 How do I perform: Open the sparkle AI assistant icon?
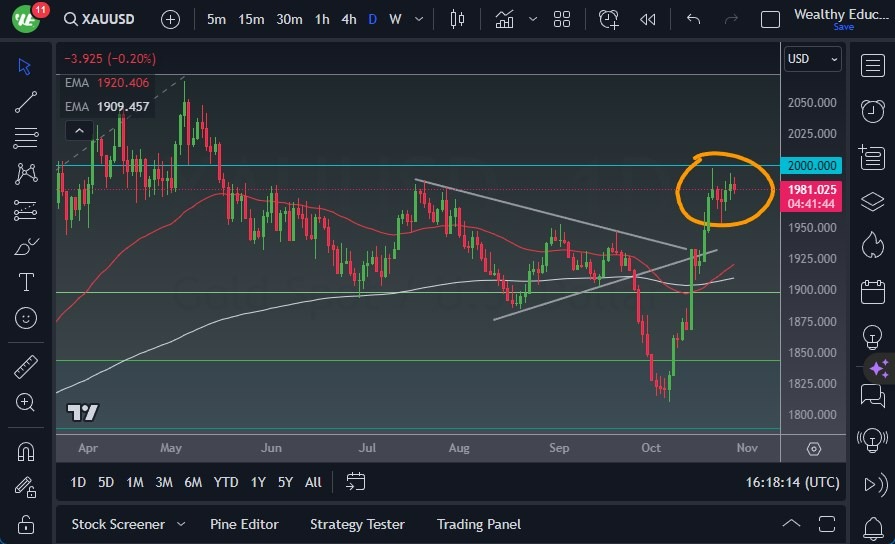(x=879, y=368)
